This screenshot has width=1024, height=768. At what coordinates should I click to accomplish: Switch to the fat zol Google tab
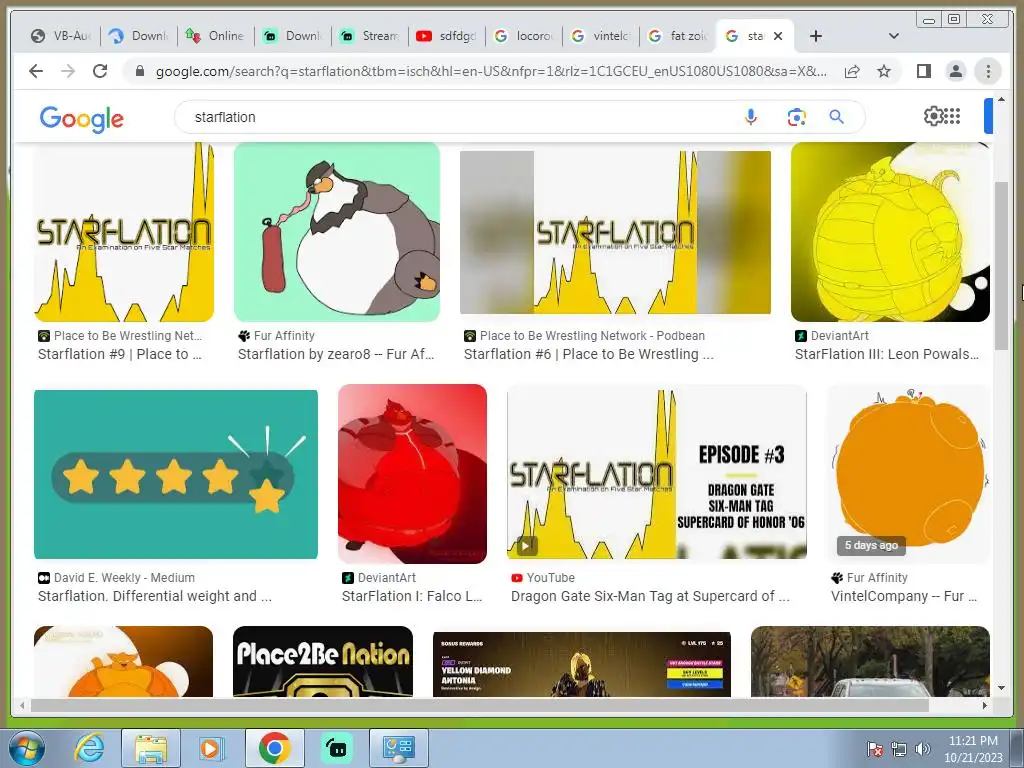(677, 36)
